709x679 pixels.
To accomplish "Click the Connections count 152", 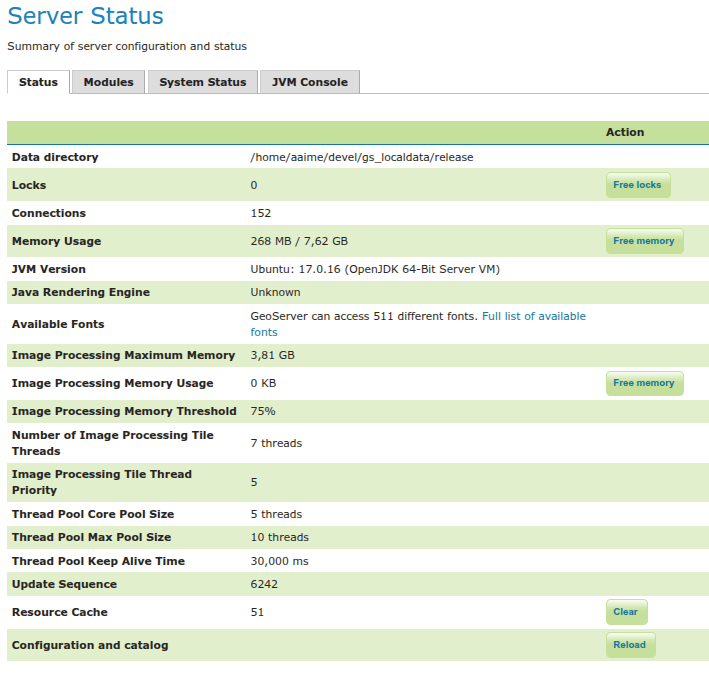I will [x=260, y=213].
